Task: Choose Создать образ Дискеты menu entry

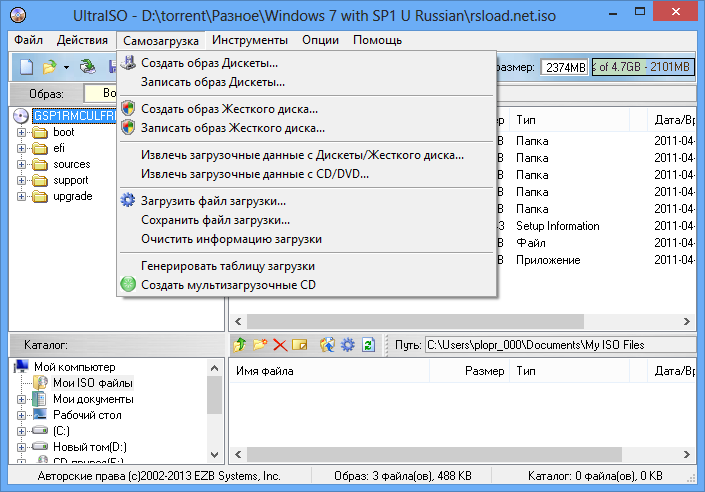Action: 307,63
